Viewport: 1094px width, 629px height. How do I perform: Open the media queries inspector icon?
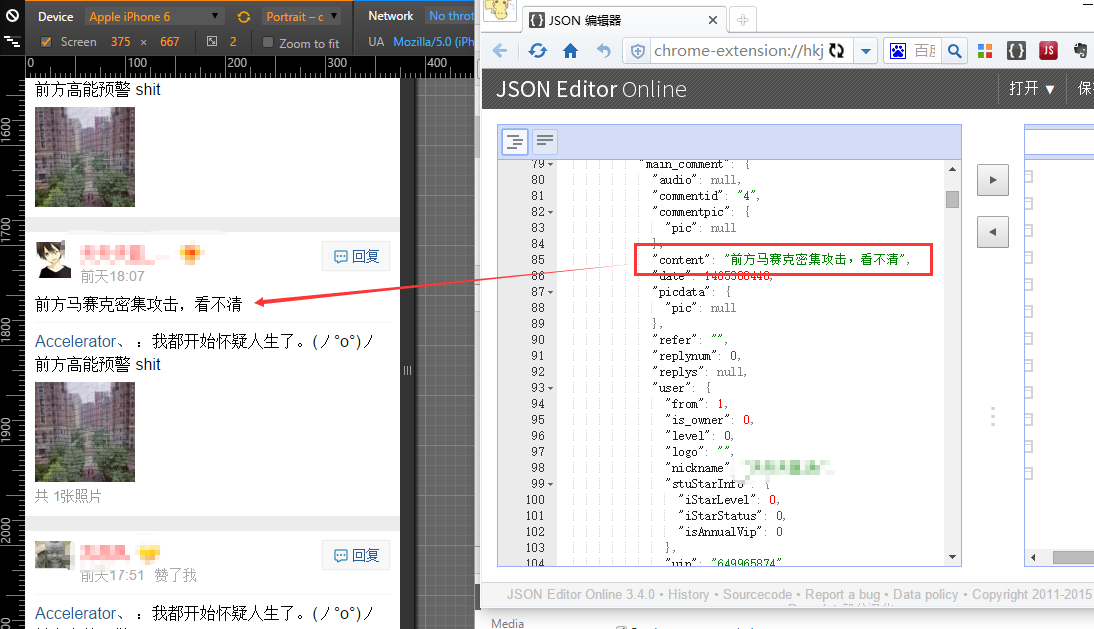13,42
